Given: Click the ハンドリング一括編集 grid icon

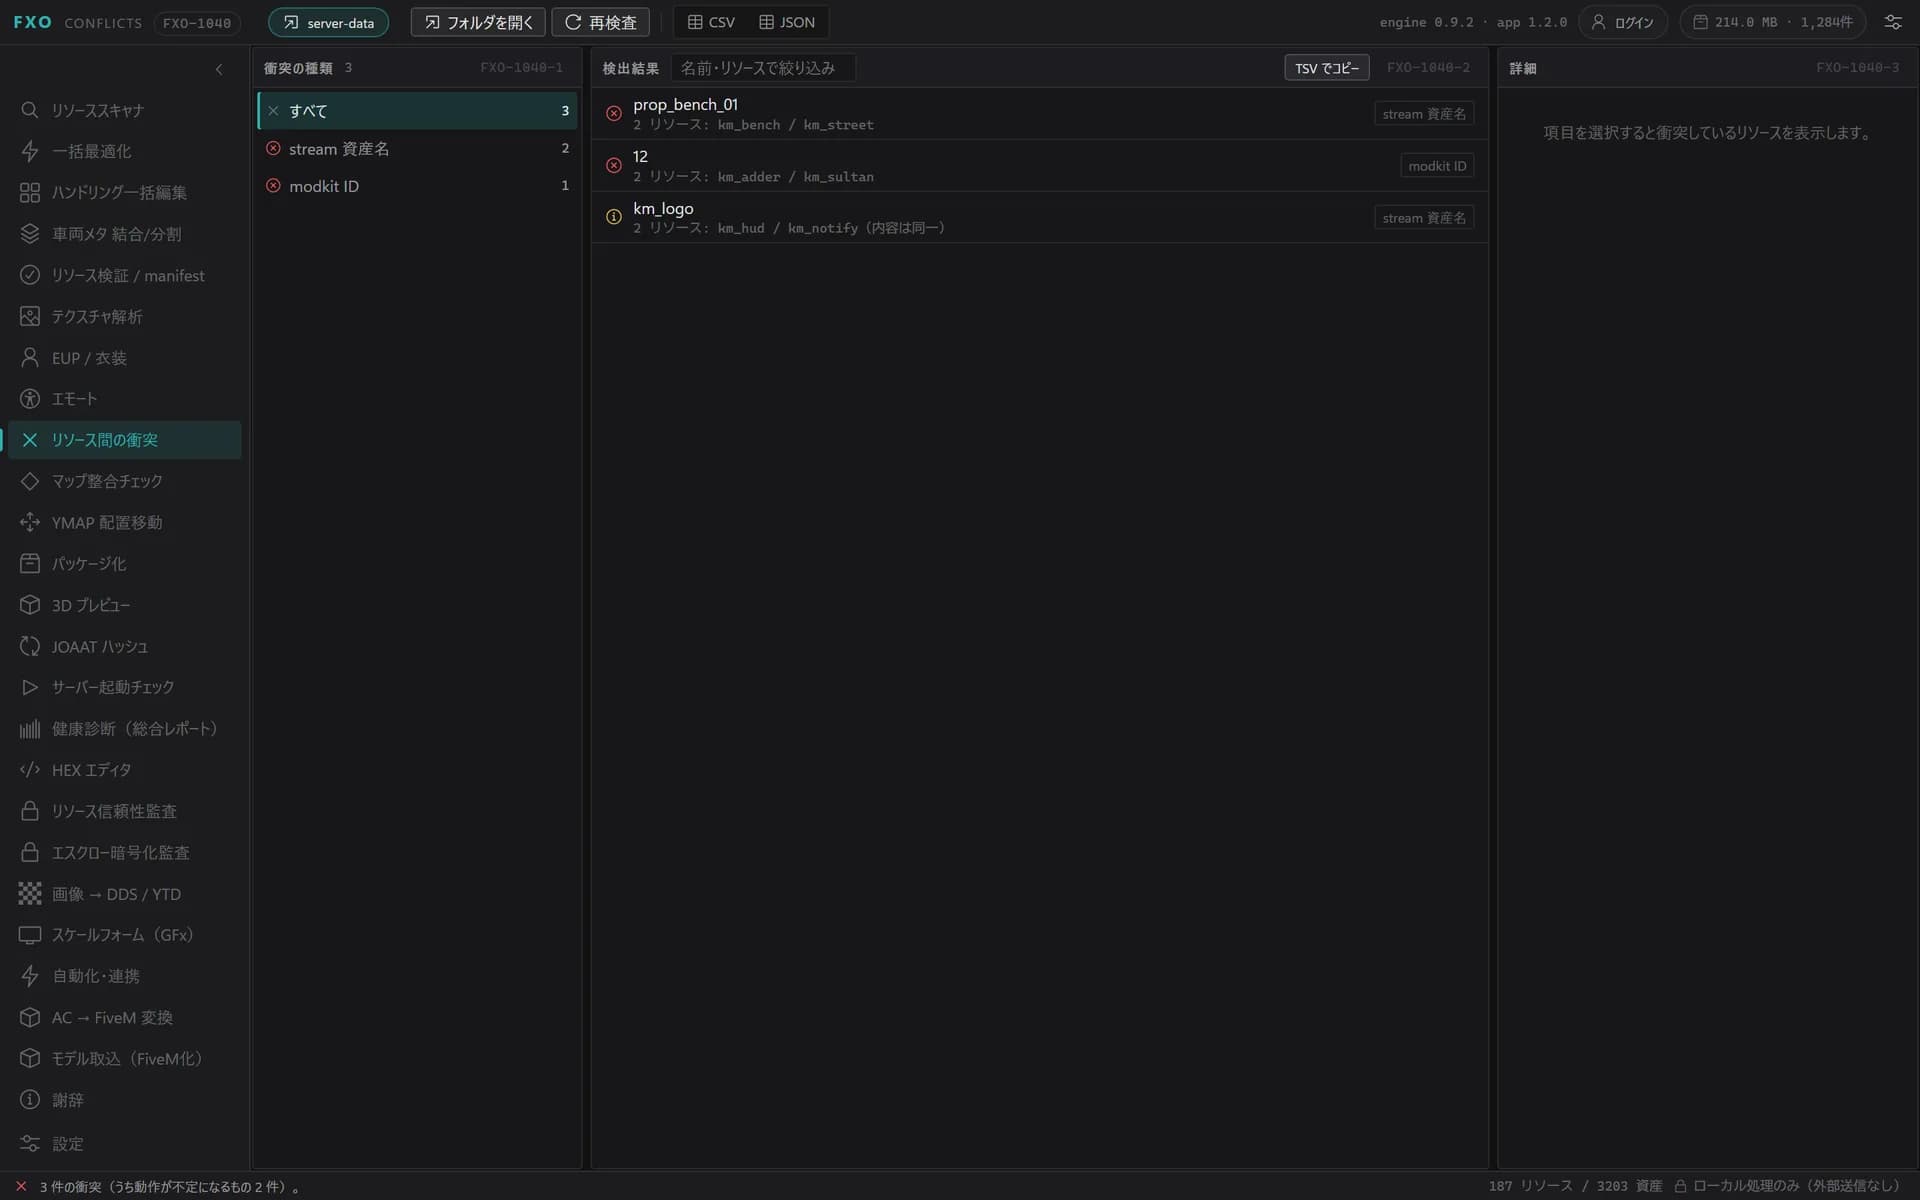Looking at the screenshot, I should 30,193.
